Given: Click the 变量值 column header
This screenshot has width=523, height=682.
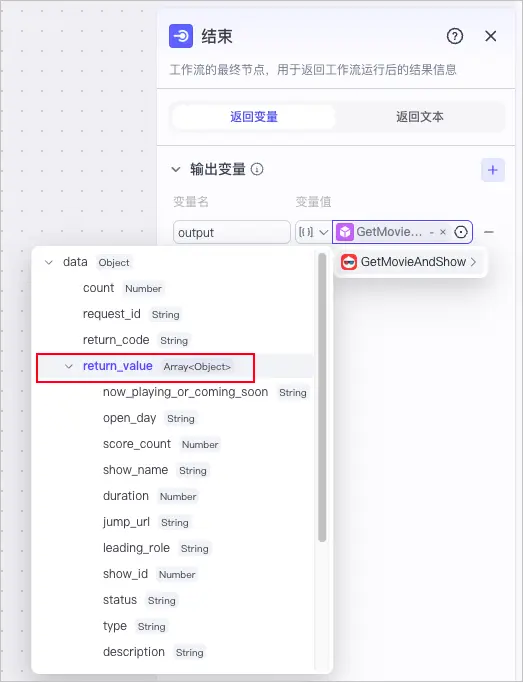Looking at the screenshot, I should tap(313, 202).
